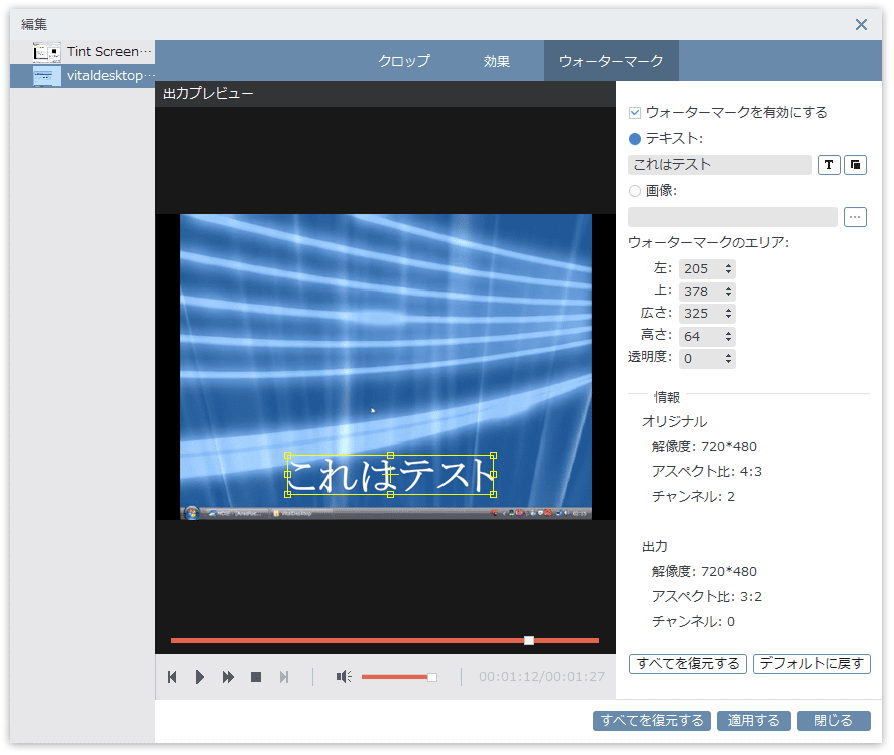The image size is (894, 755).
Task: Step to next frame icon
Action: tap(283, 677)
